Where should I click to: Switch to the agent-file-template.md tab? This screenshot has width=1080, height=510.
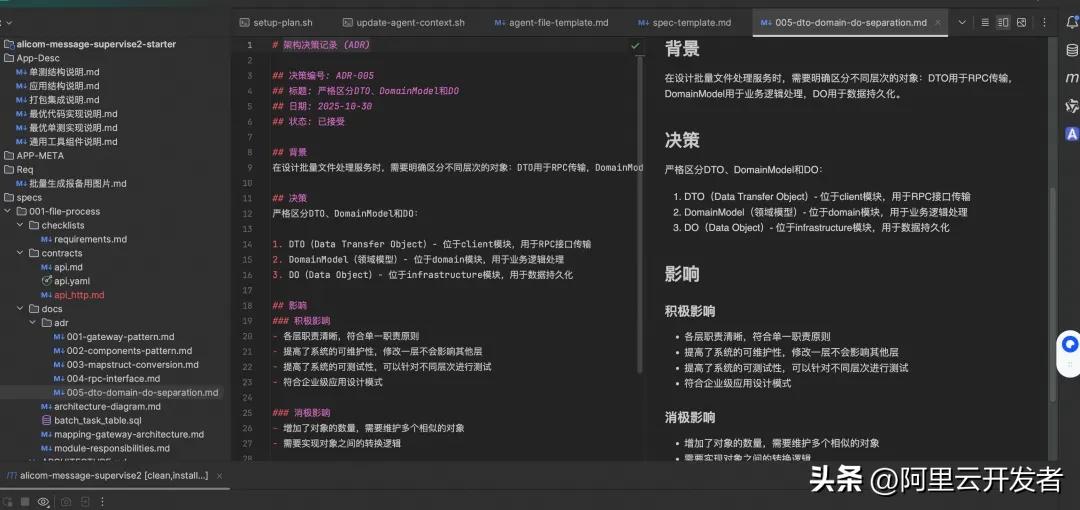coord(552,23)
